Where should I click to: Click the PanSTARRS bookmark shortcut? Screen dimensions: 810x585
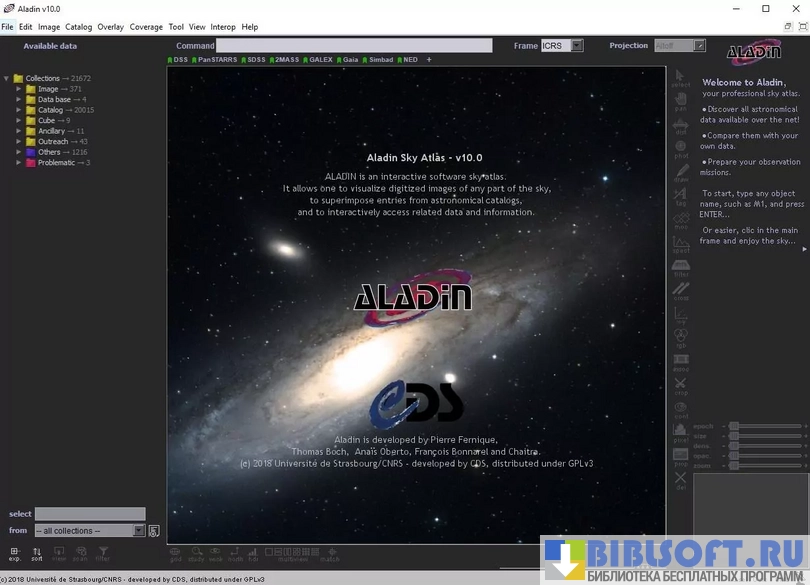[x=216, y=60]
